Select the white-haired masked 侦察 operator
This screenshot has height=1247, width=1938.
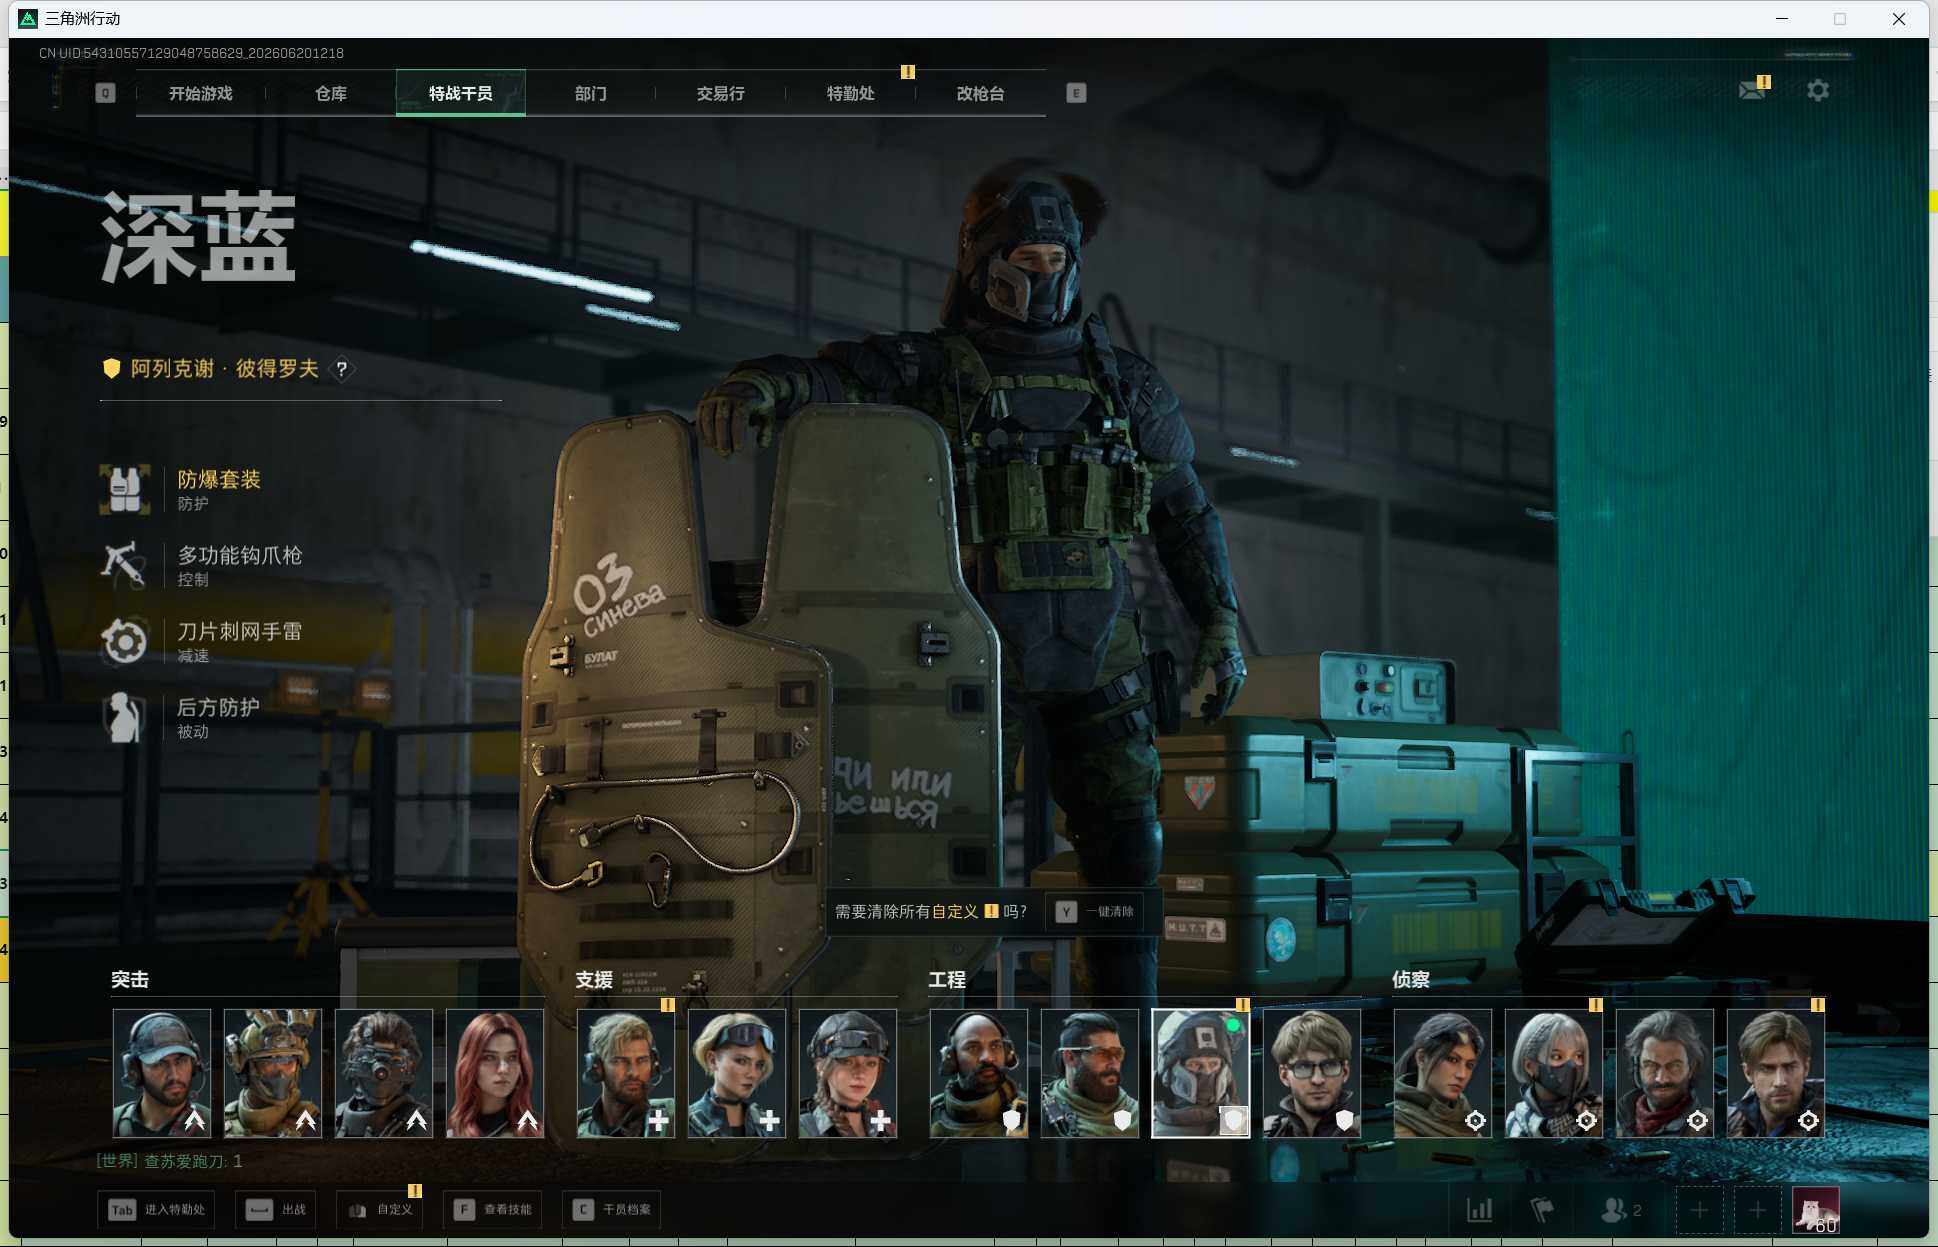1554,1073
